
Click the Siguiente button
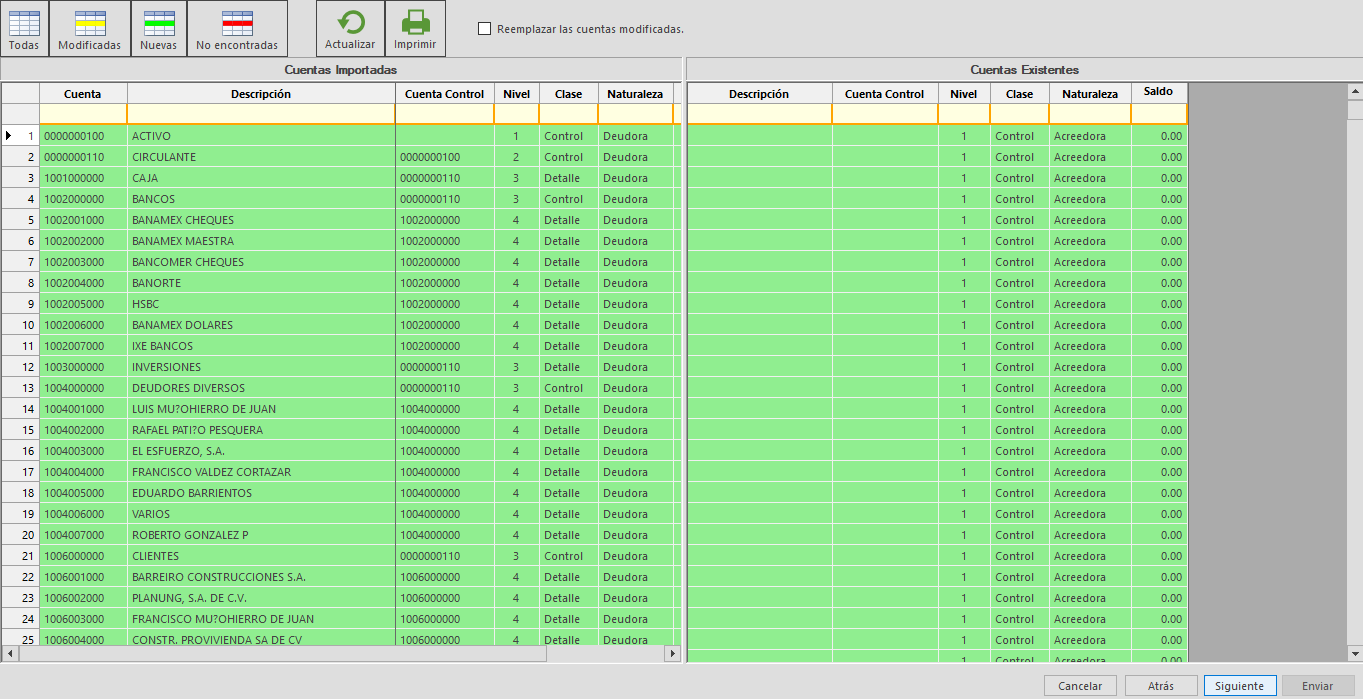tap(1240, 686)
